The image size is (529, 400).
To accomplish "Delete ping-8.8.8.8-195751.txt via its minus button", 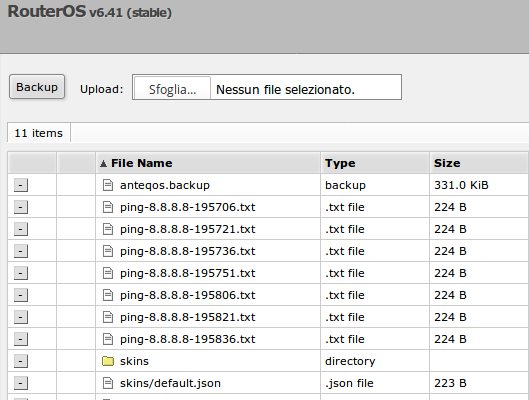I will [x=21, y=273].
